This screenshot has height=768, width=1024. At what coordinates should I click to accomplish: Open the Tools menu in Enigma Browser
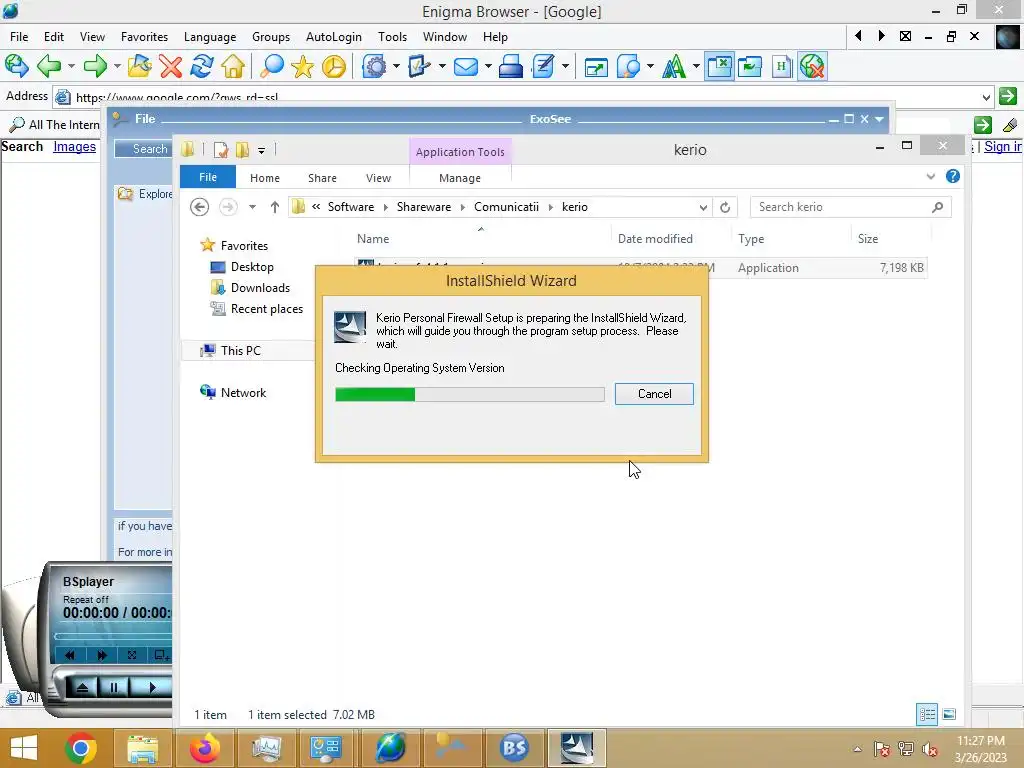pos(392,37)
